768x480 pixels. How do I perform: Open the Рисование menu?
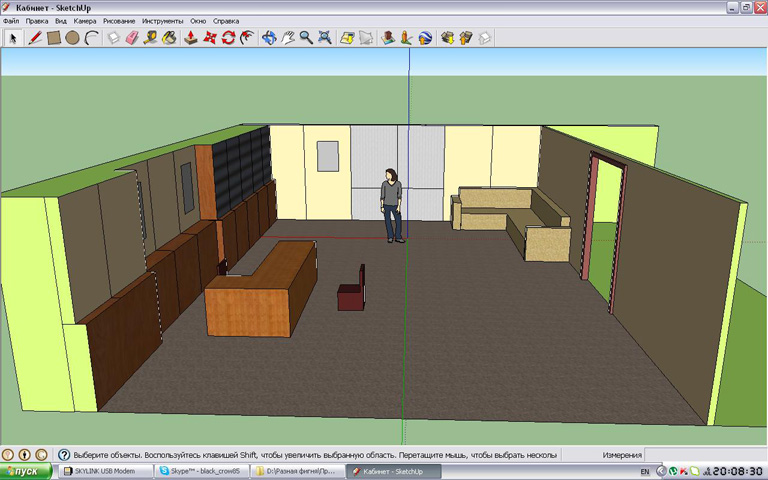(119, 21)
